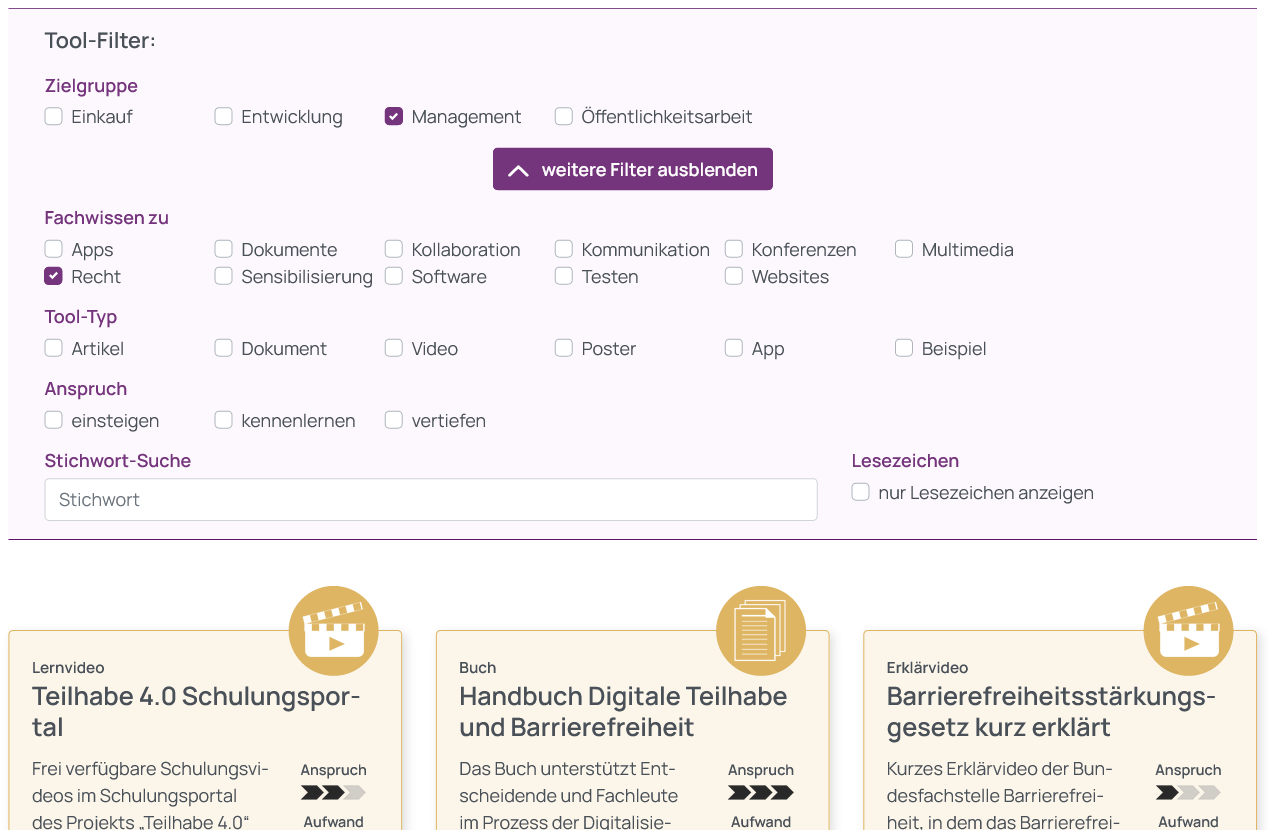Check the Kommunikation checkbox
The height and width of the screenshot is (834, 1276).
click(564, 249)
